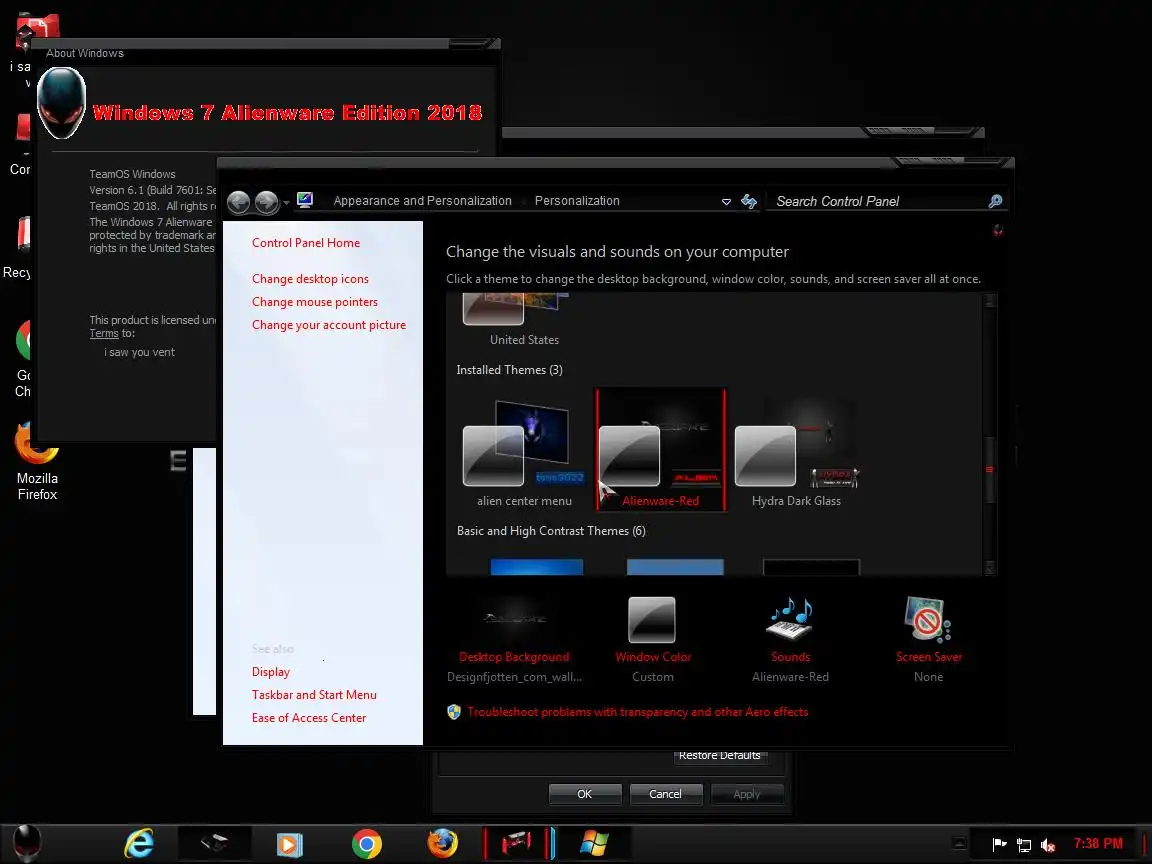Open Windows Media Player from taskbar
Image resolution: width=1152 pixels, height=864 pixels.
(x=289, y=845)
